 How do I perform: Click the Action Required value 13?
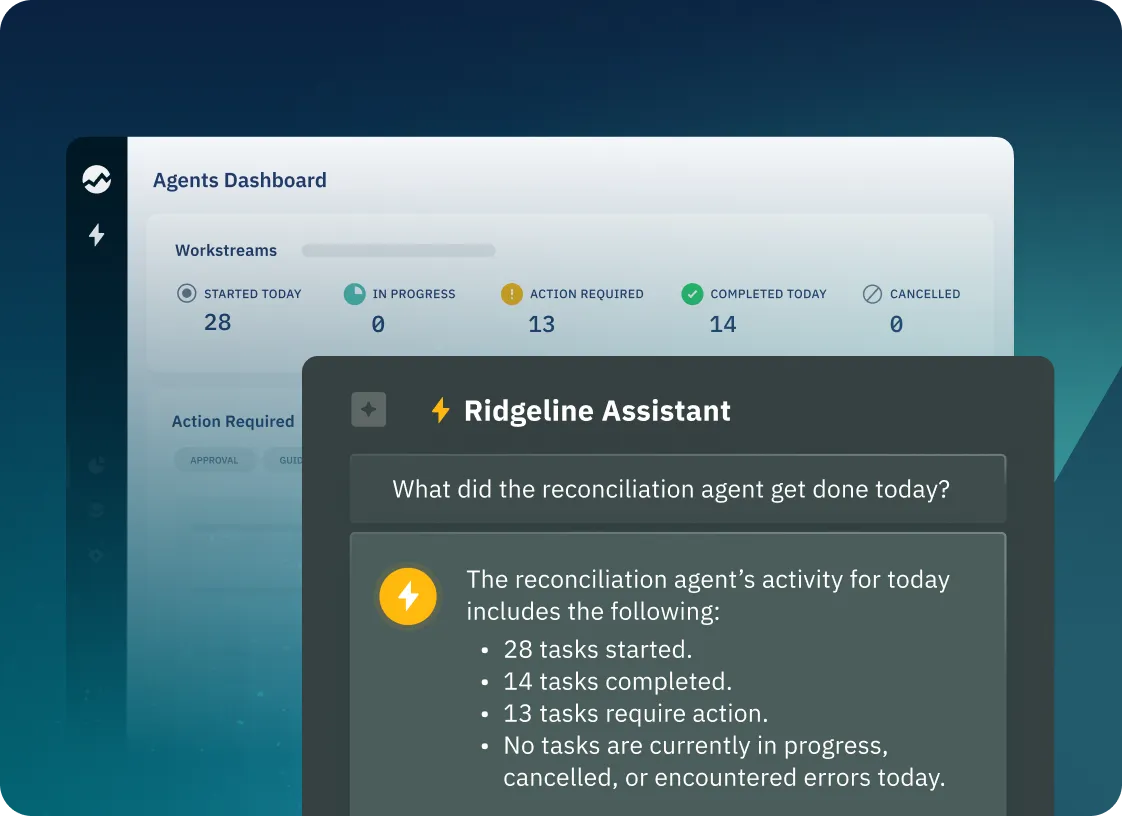click(542, 324)
